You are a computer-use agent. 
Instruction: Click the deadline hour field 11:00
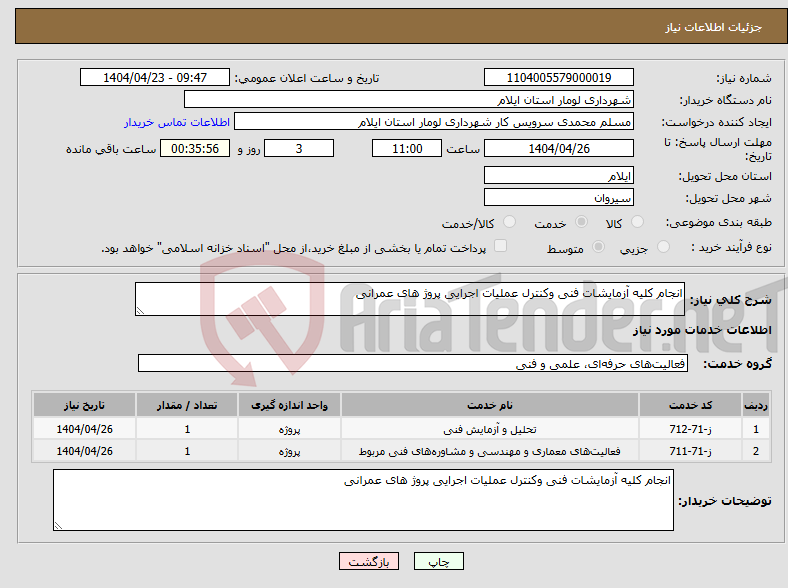407,148
